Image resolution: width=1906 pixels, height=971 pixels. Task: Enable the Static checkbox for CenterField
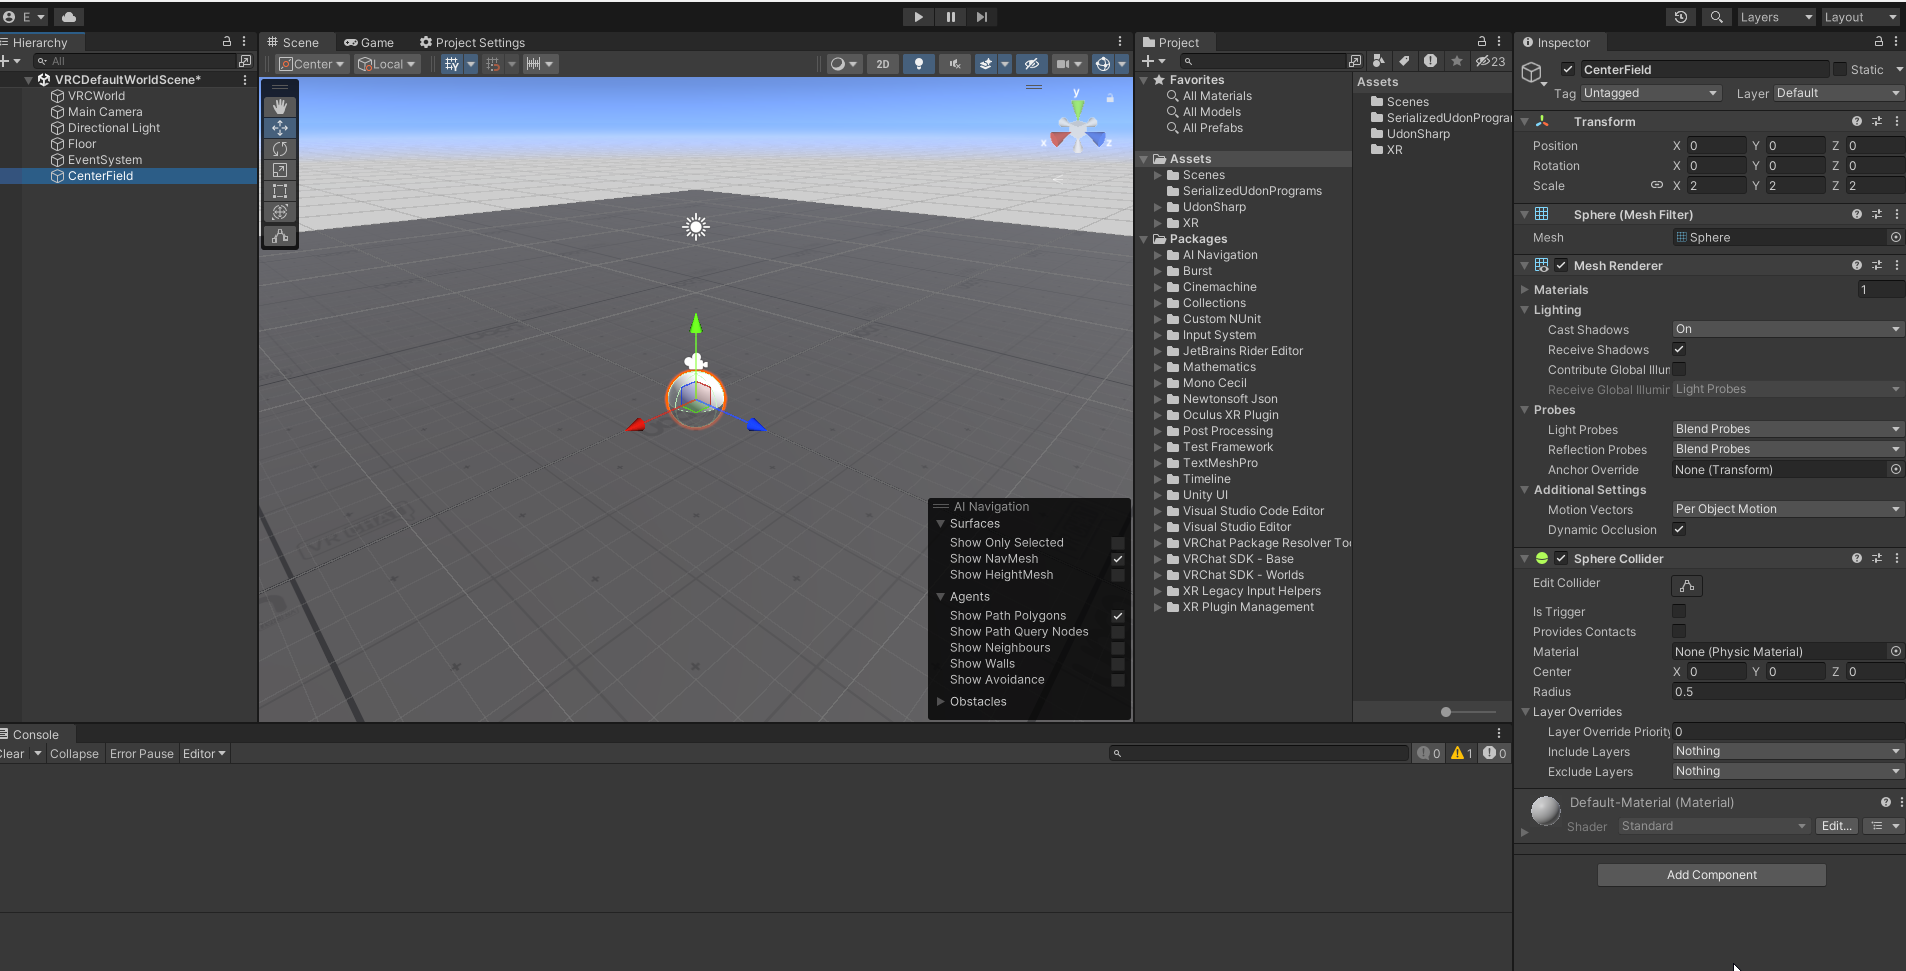point(1839,69)
